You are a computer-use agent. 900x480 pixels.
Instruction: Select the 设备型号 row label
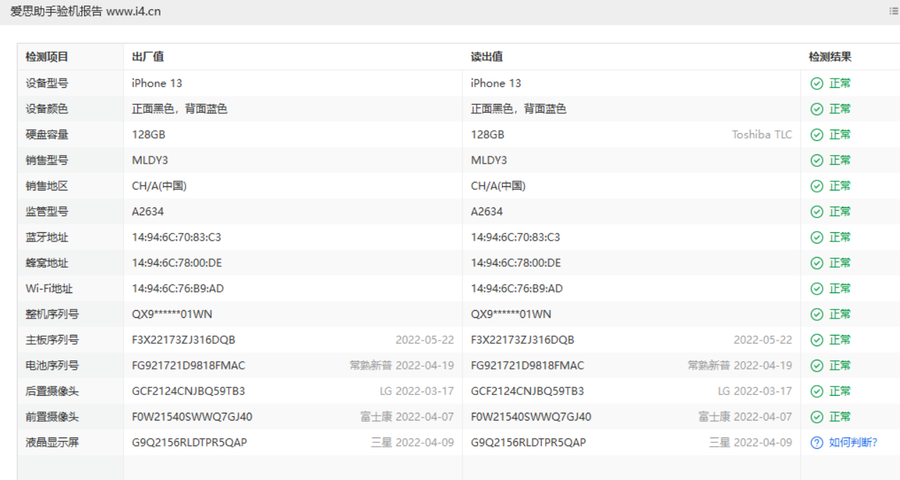tap(46, 83)
